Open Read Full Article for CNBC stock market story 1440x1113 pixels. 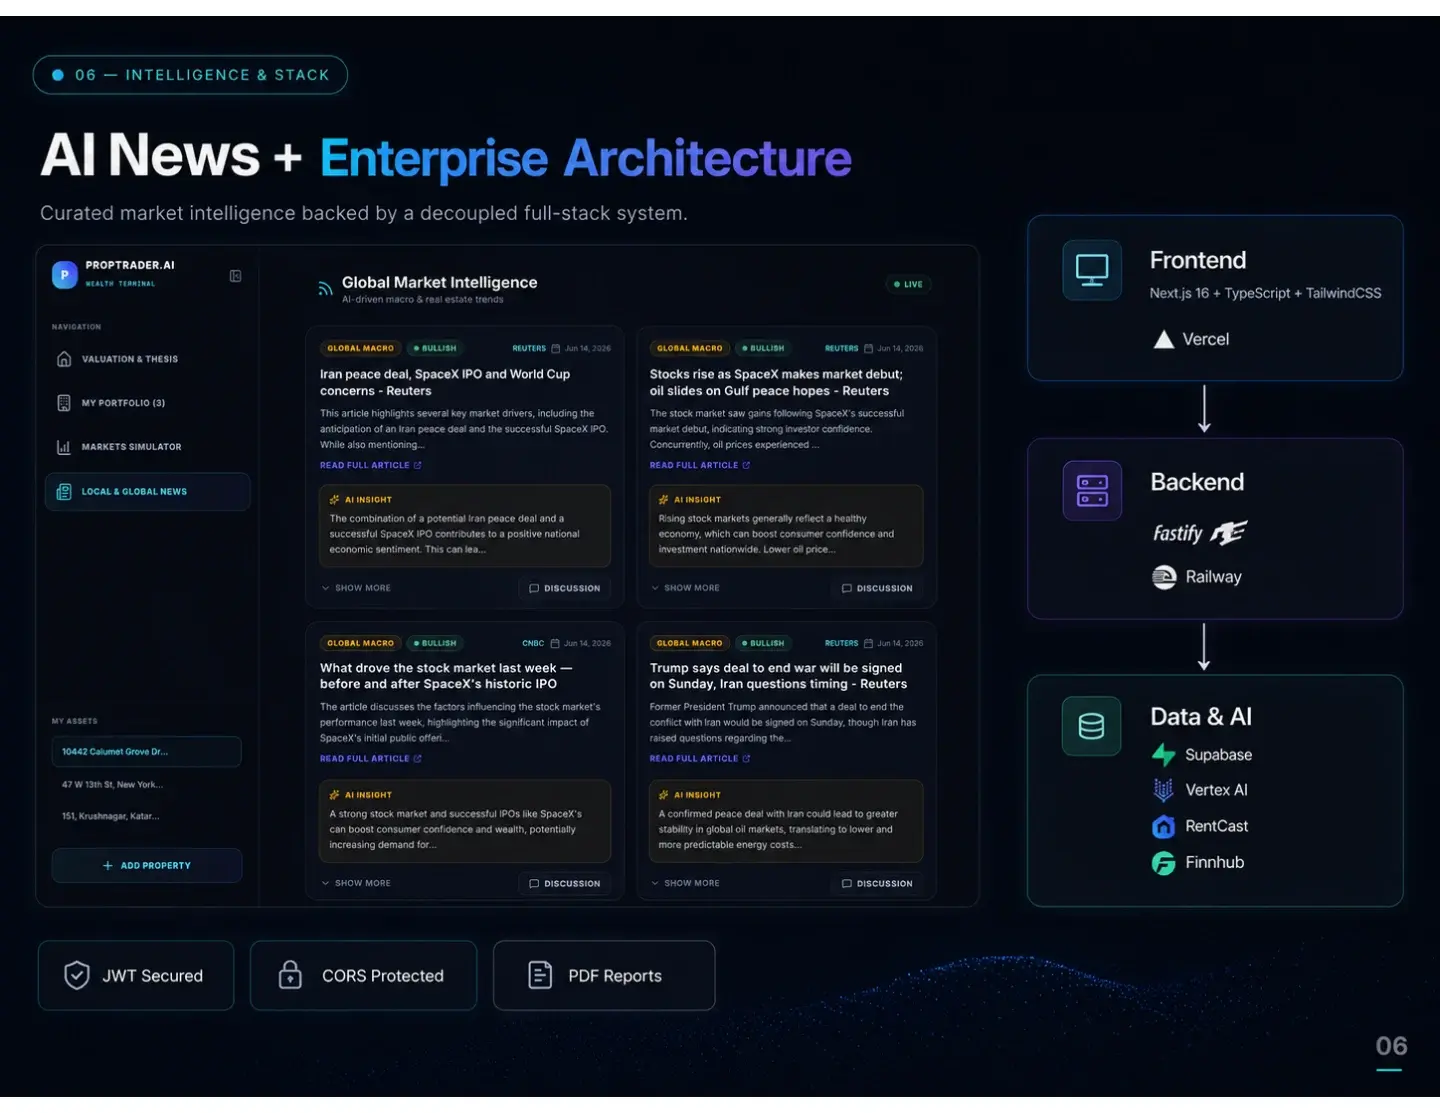[371, 759]
